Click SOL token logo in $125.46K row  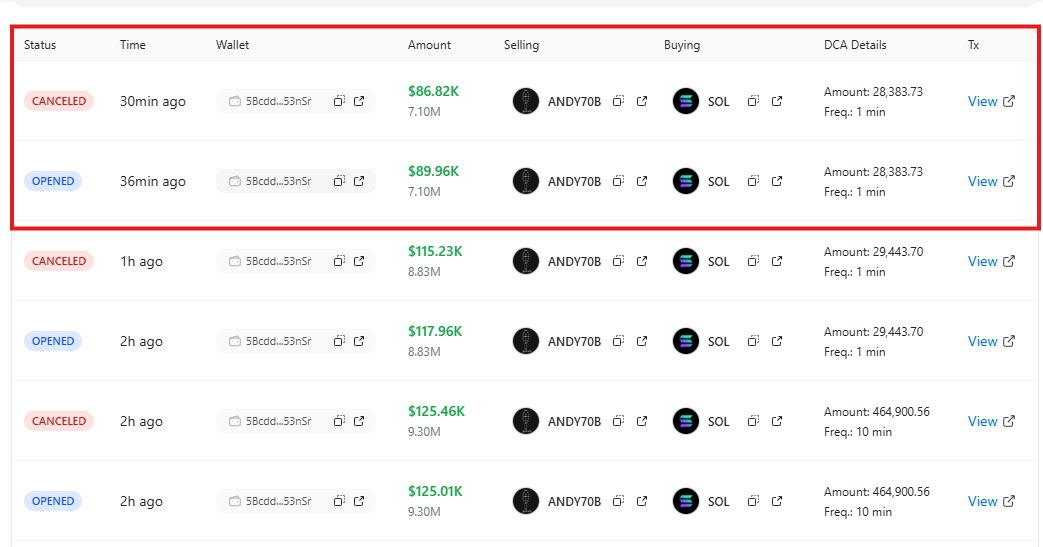click(686, 421)
